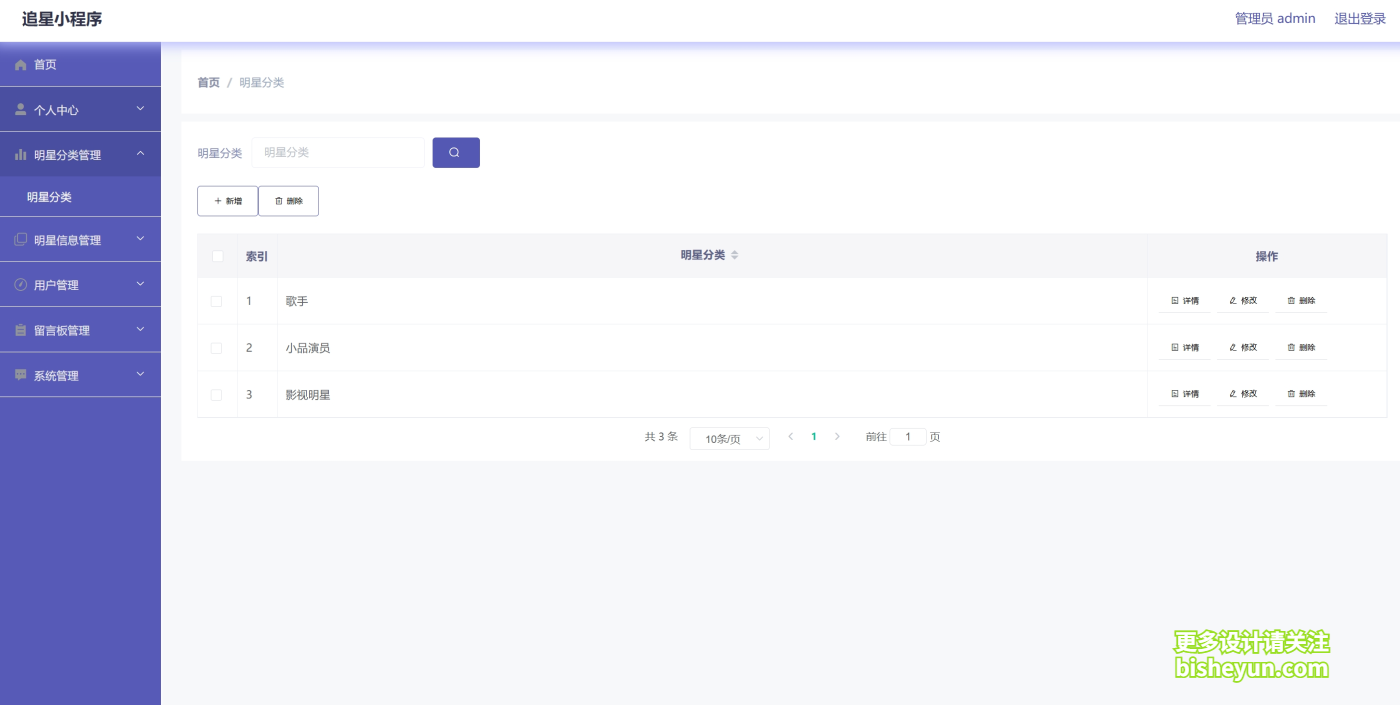Check the checkbox for the 小品演员 row
Viewport: 1400px width, 705px height.
point(217,348)
